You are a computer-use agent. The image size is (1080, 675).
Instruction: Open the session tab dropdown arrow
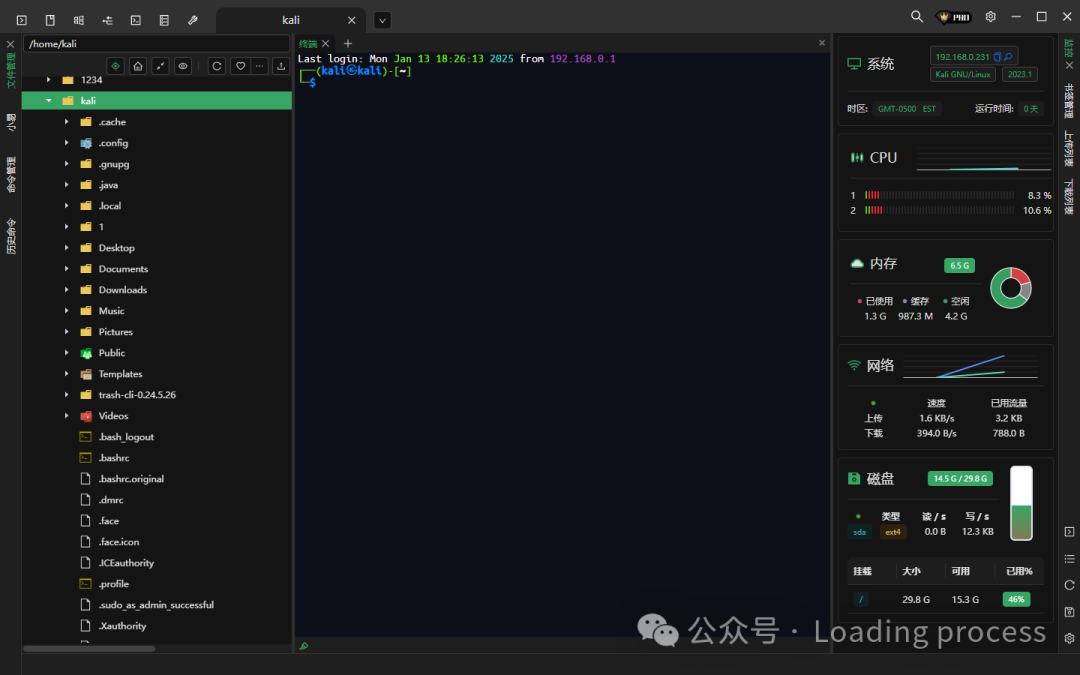point(382,21)
